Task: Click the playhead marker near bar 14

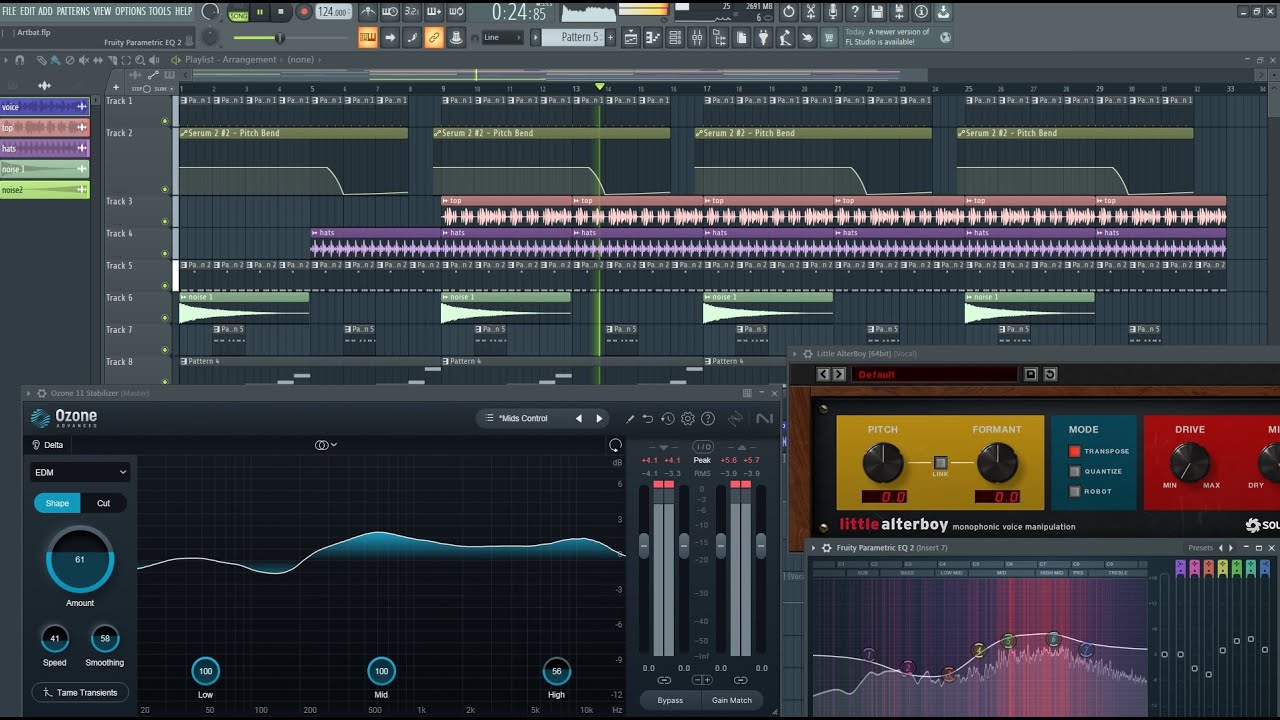Action: pos(600,88)
